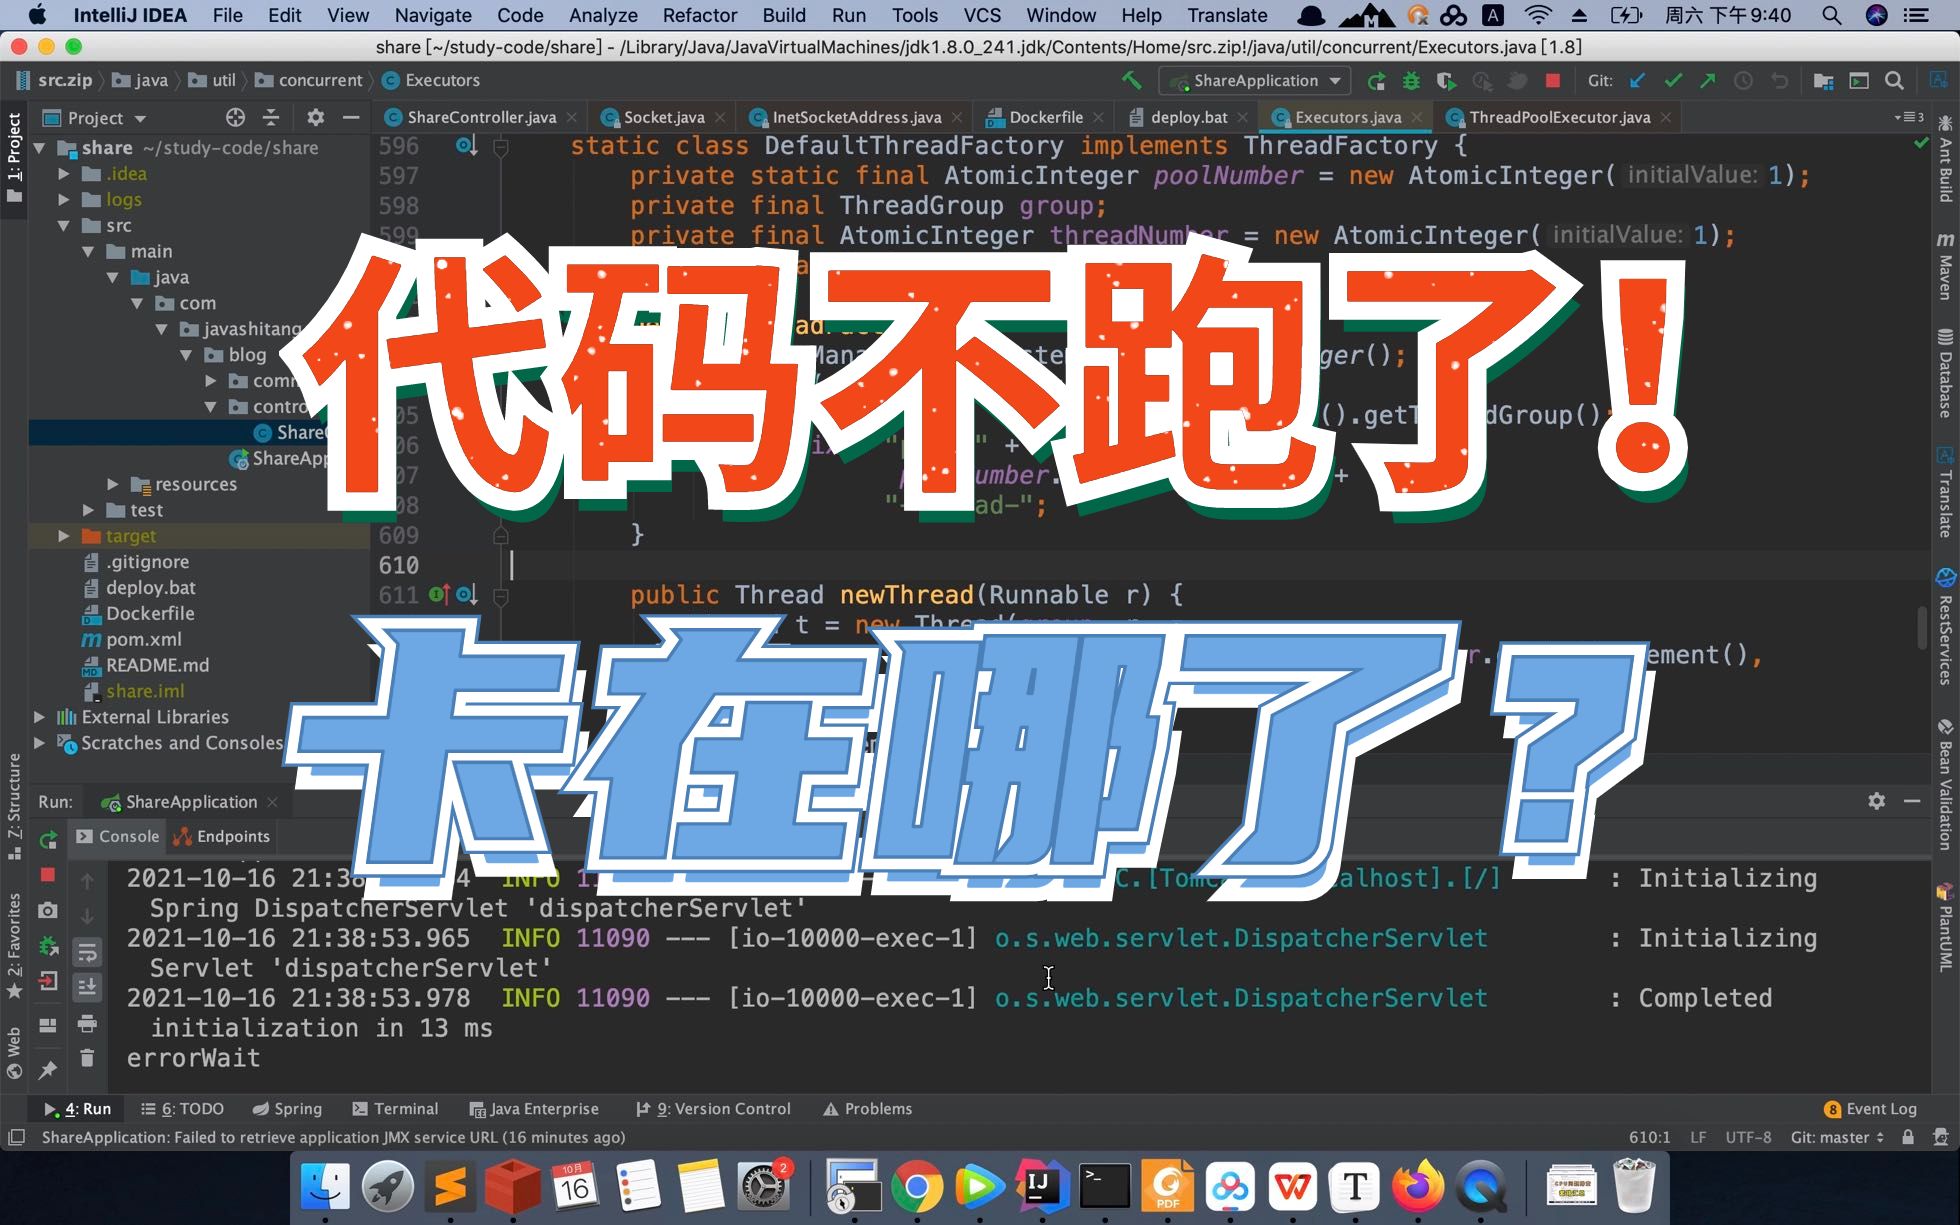Toggle soft-wrap in the console
Image resolution: width=1960 pixels, height=1225 pixels.
coord(87,951)
